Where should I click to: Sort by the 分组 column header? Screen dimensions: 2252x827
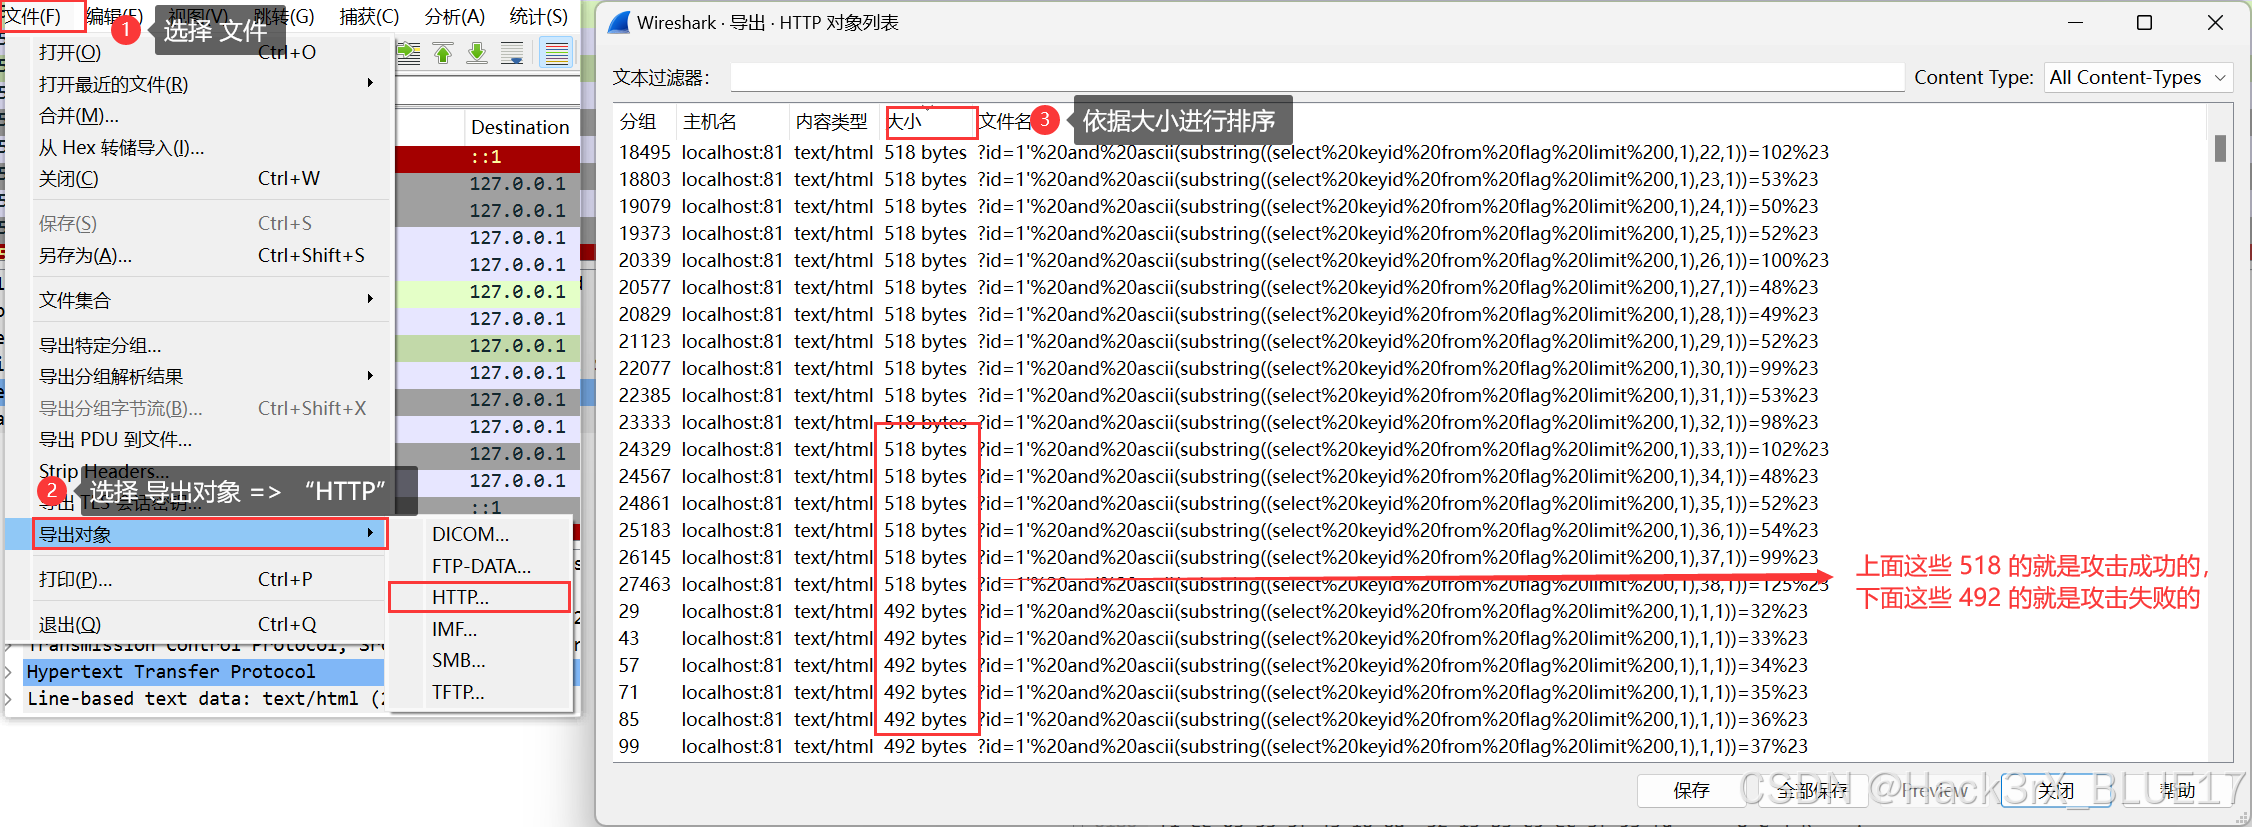pos(645,121)
